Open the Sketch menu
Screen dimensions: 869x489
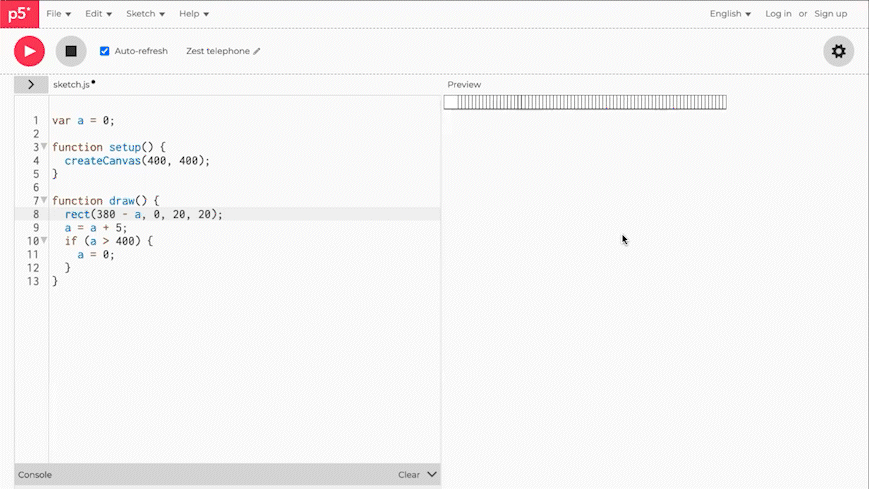145,14
